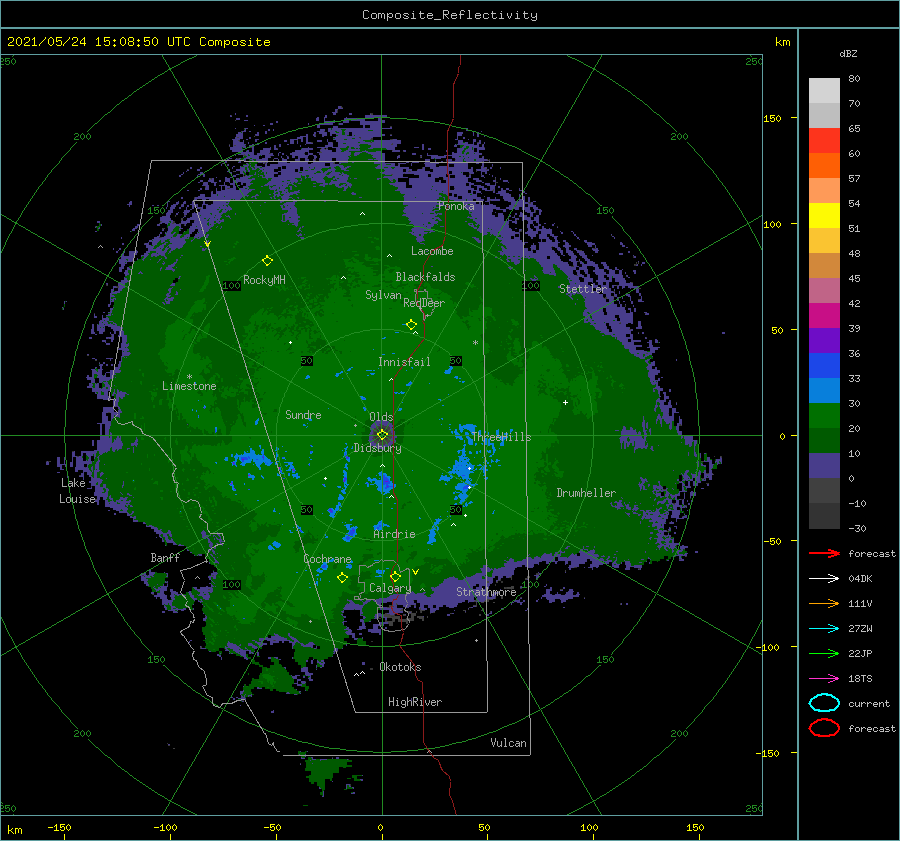Select the yellow 54 dBZ legend swatch
The image size is (900, 841).
(824, 215)
